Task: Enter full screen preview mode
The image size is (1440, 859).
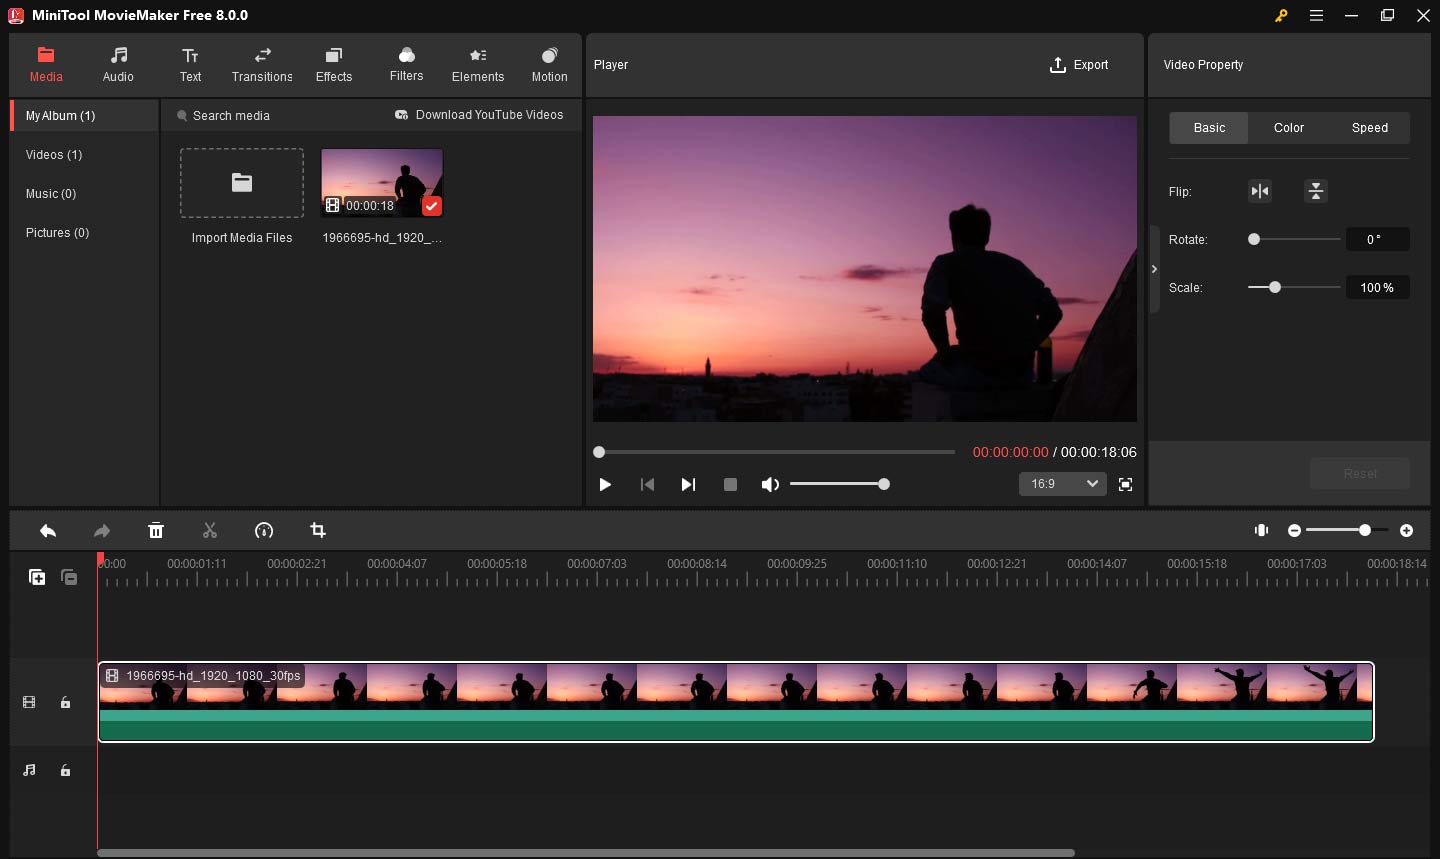Action: [1125, 484]
